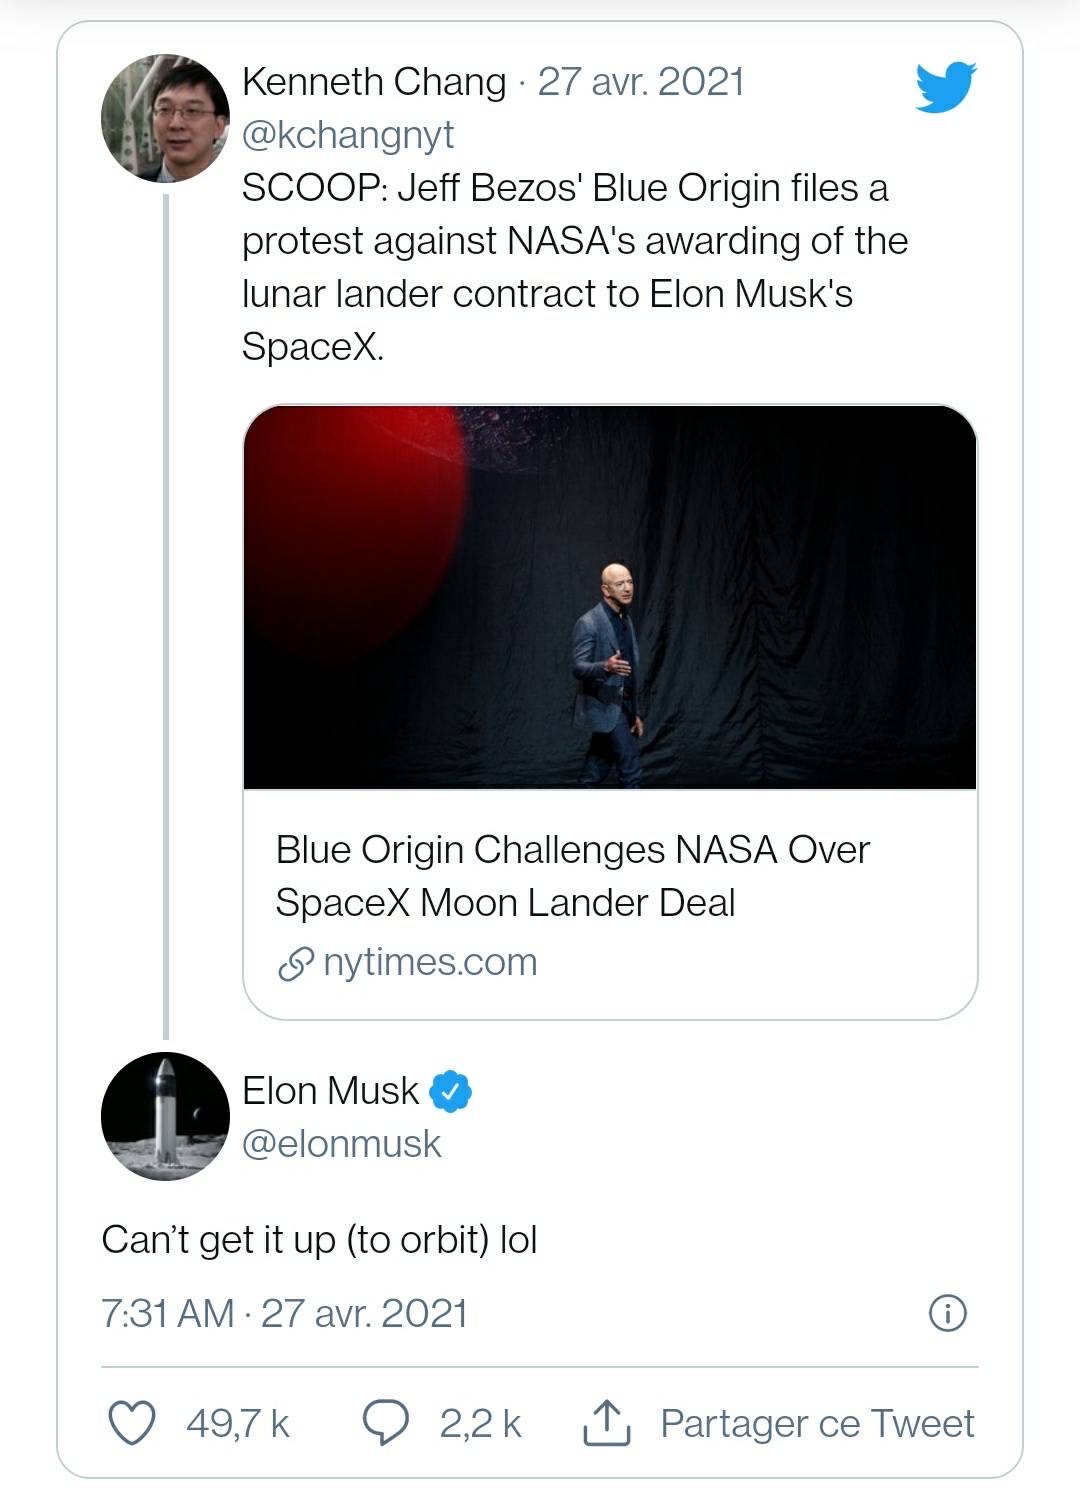Image resolution: width=1080 pixels, height=1509 pixels.
Task: Click the share upload arrow icon
Action: point(607,1423)
